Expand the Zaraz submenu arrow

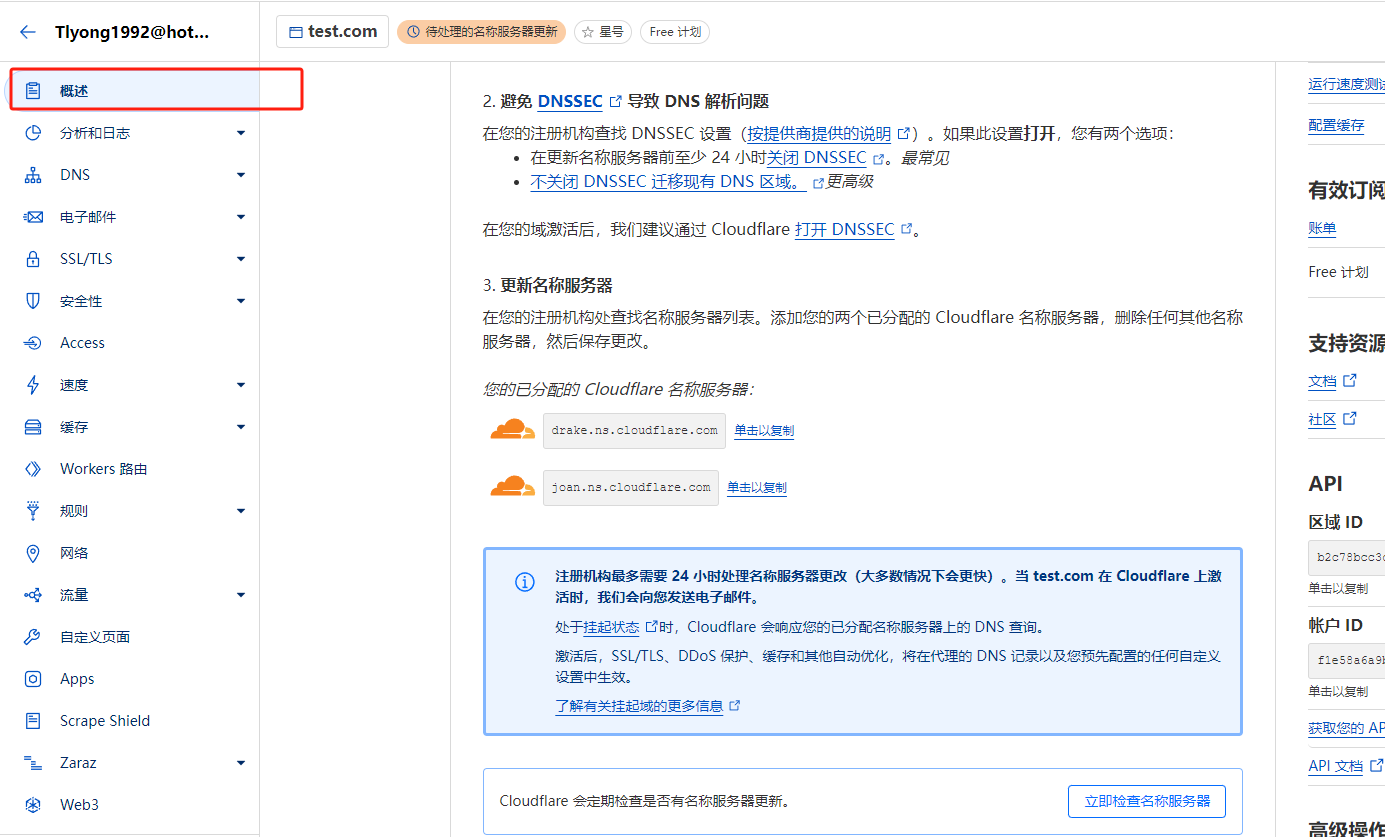coord(241,763)
